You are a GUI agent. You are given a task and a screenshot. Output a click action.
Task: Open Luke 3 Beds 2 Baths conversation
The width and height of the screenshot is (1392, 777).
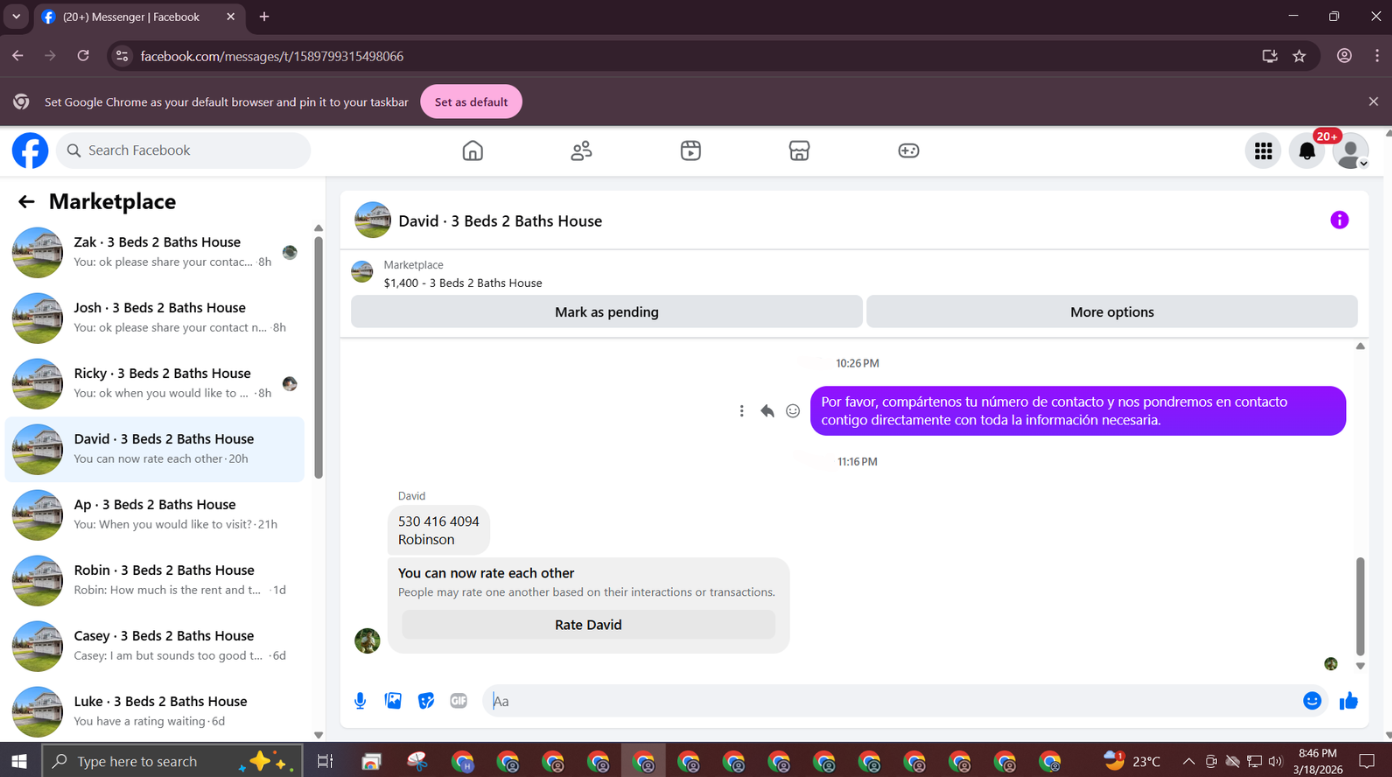coord(155,711)
